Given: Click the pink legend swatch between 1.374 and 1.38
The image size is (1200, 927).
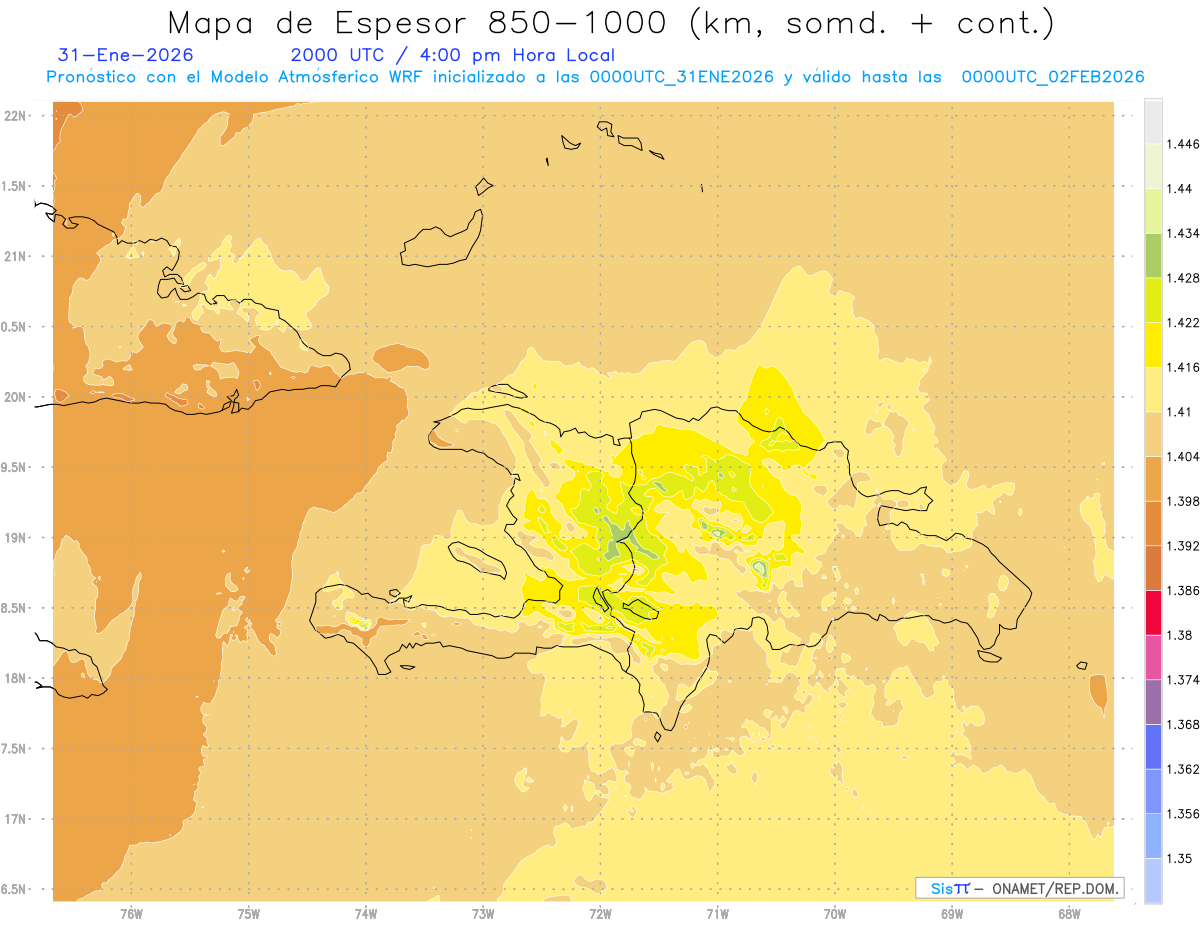Looking at the screenshot, I should (x=1153, y=657).
